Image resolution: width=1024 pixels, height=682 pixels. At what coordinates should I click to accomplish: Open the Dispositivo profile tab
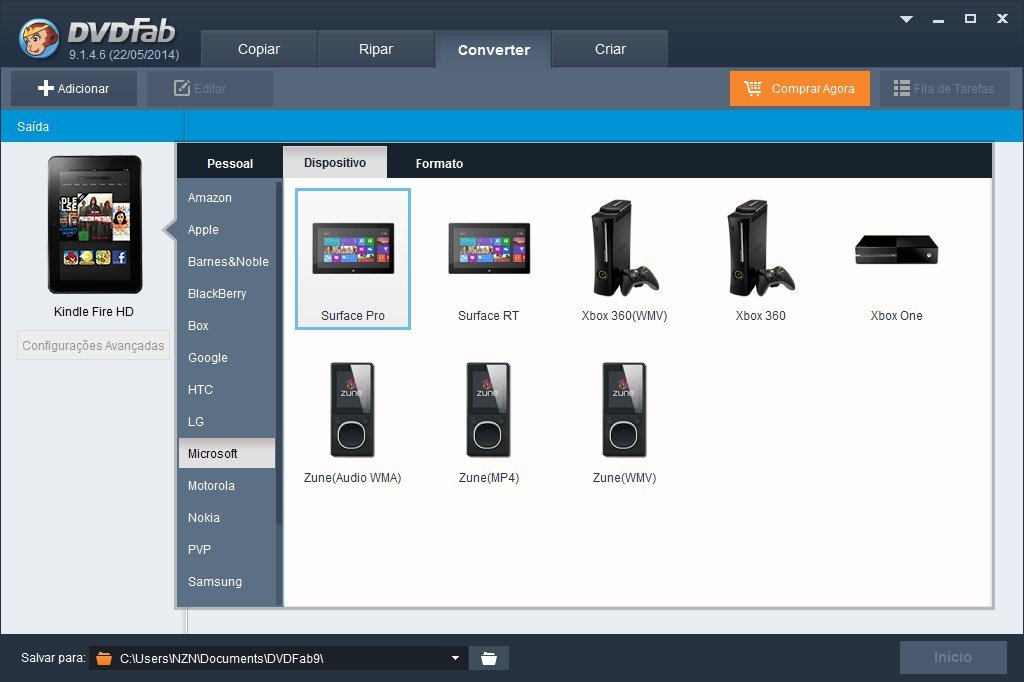[x=335, y=162]
